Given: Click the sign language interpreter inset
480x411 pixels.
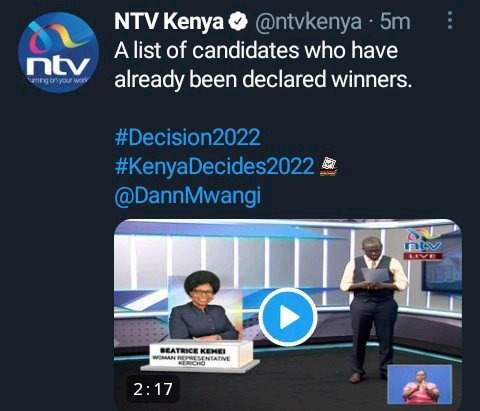Looking at the screenshot, I should [x=420, y=384].
